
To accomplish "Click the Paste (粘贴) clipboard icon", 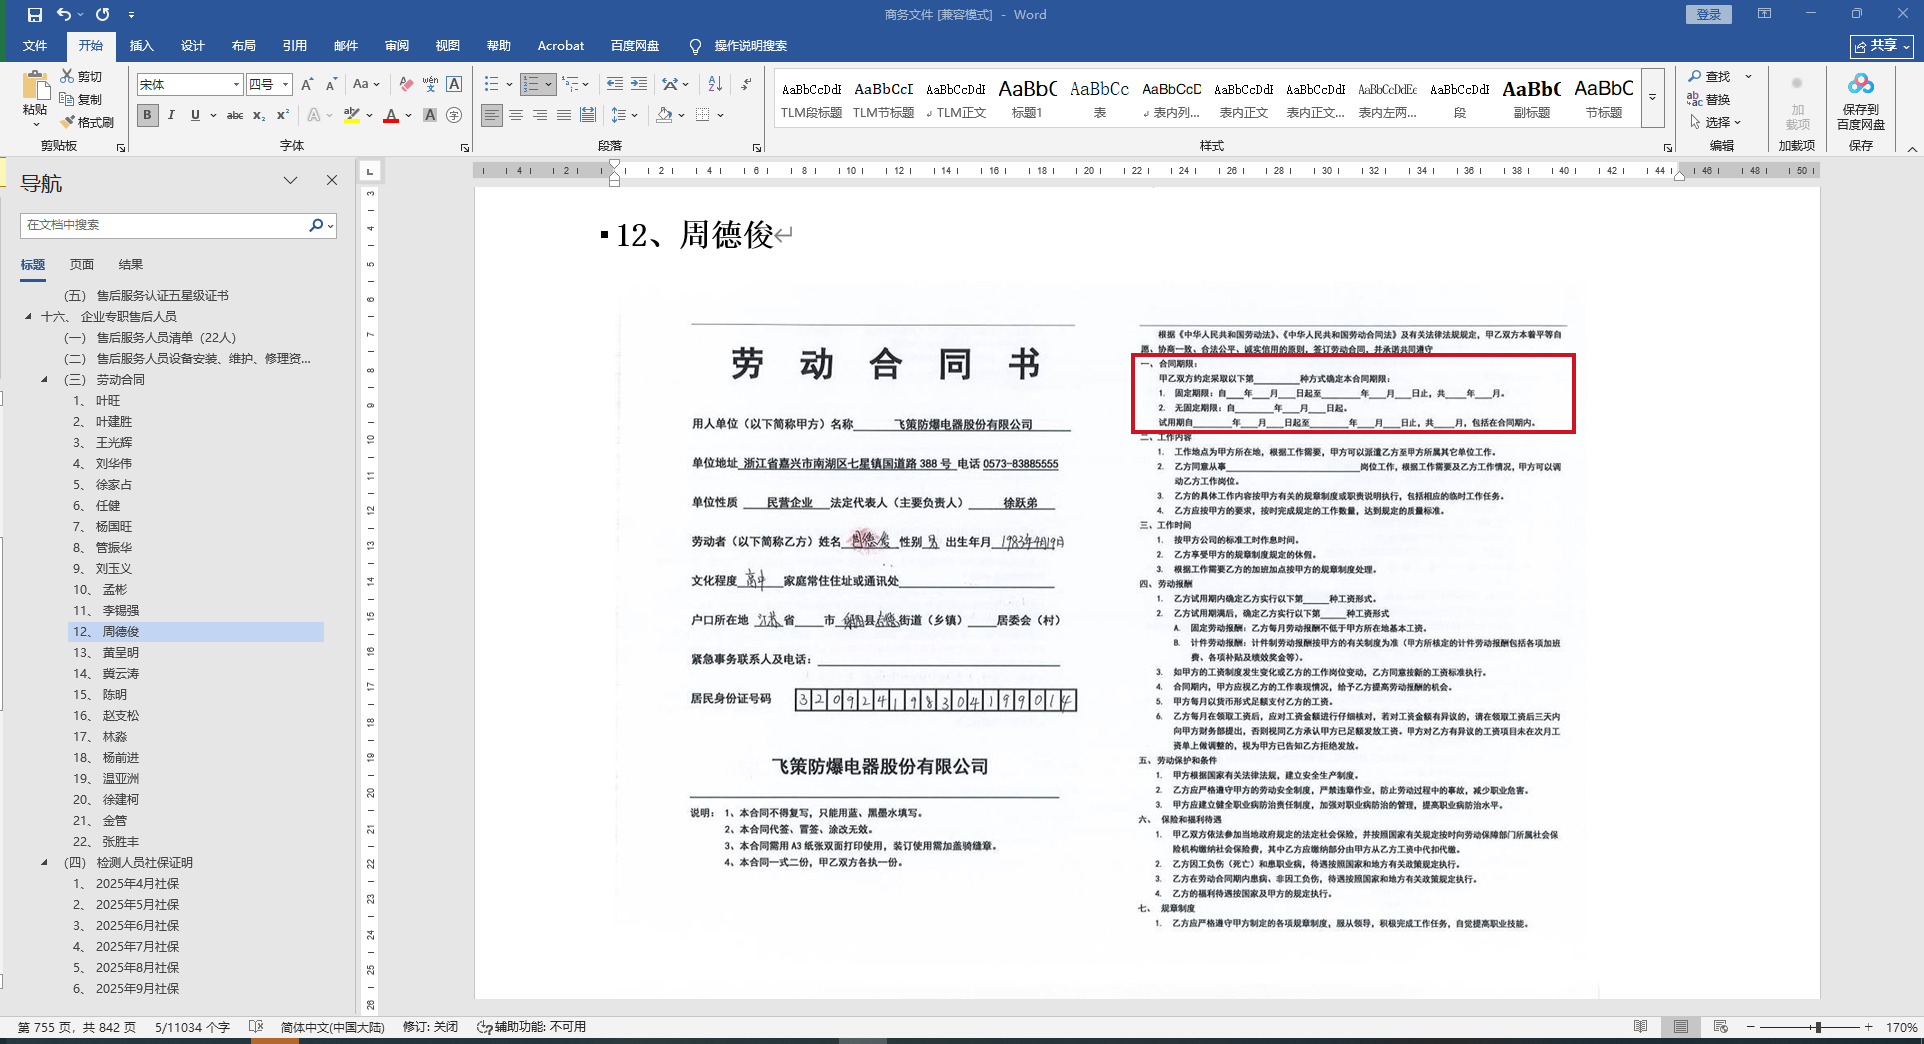I will [x=35, y=86].
